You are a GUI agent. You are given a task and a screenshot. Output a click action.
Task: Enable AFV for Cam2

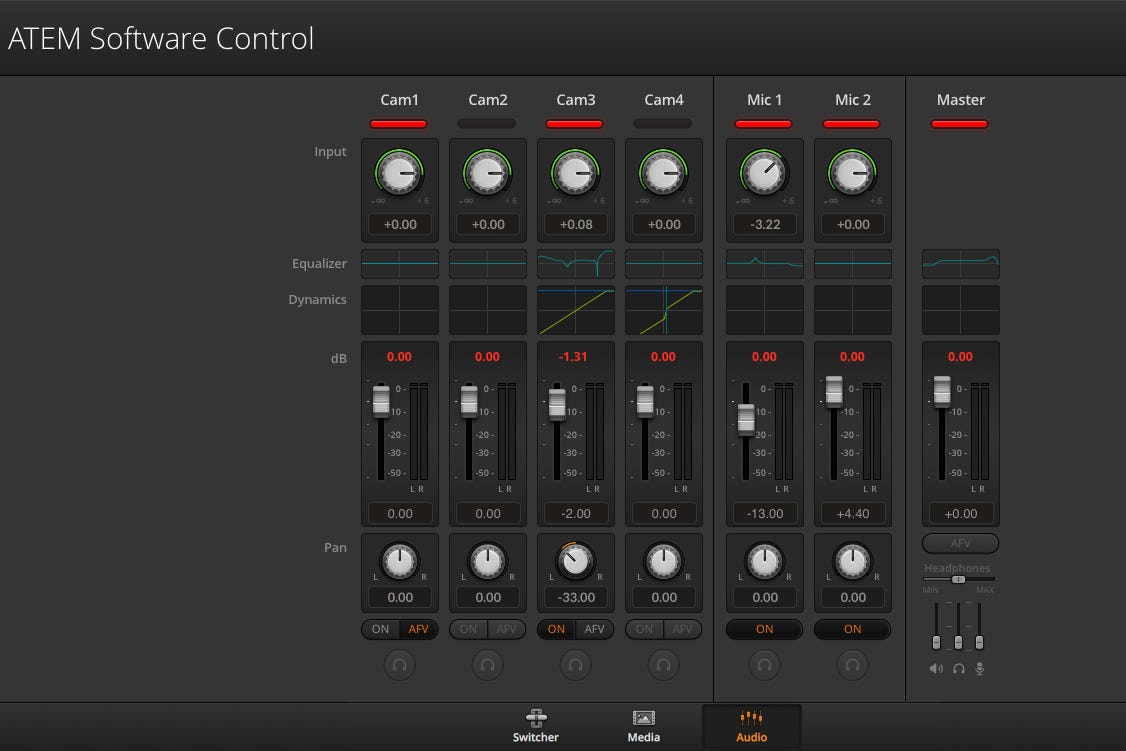(506, 629)
